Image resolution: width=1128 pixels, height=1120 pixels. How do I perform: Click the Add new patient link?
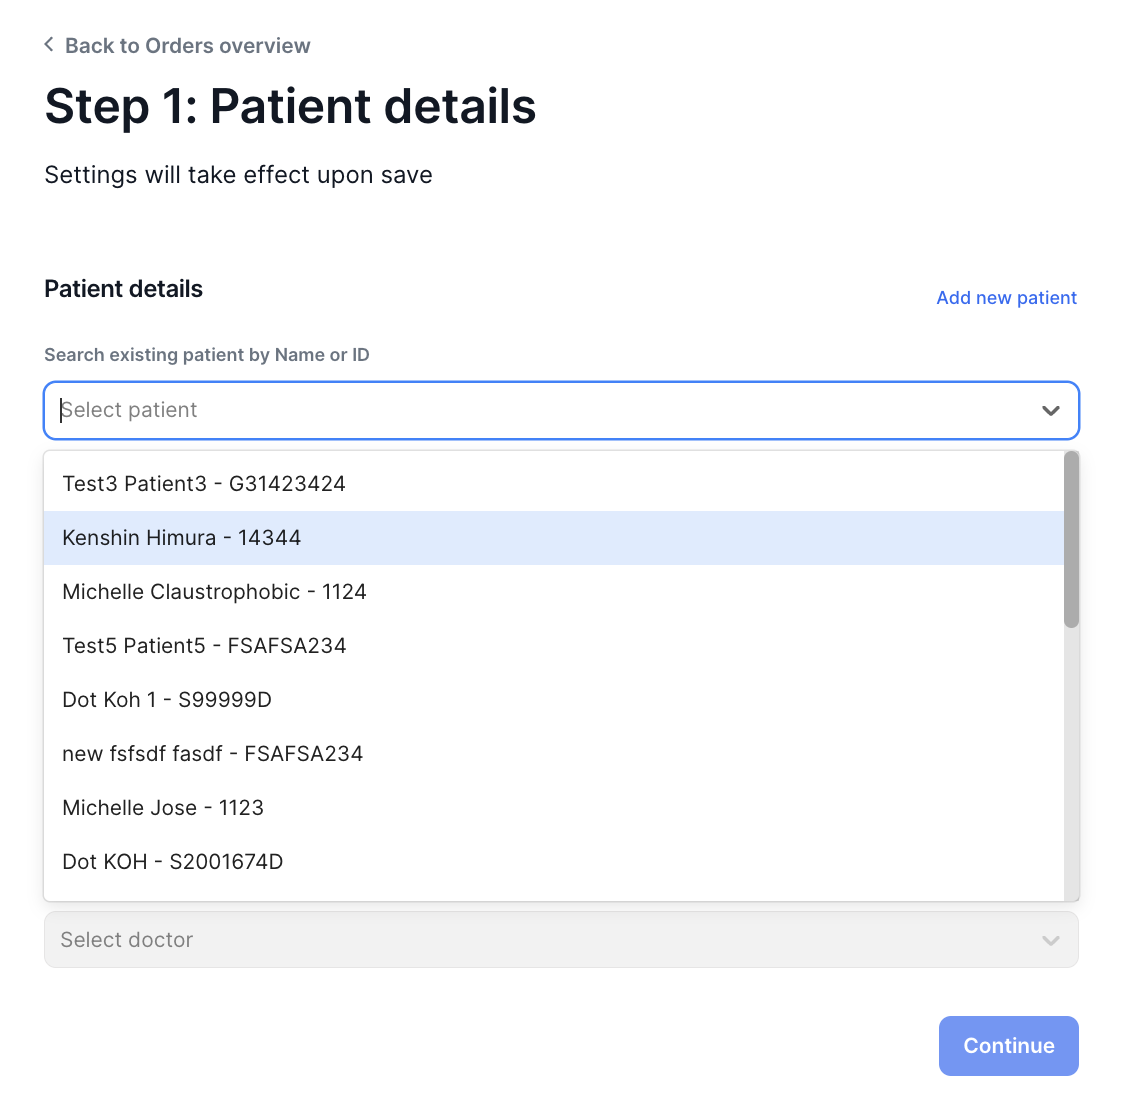[x=1006, y=298]
